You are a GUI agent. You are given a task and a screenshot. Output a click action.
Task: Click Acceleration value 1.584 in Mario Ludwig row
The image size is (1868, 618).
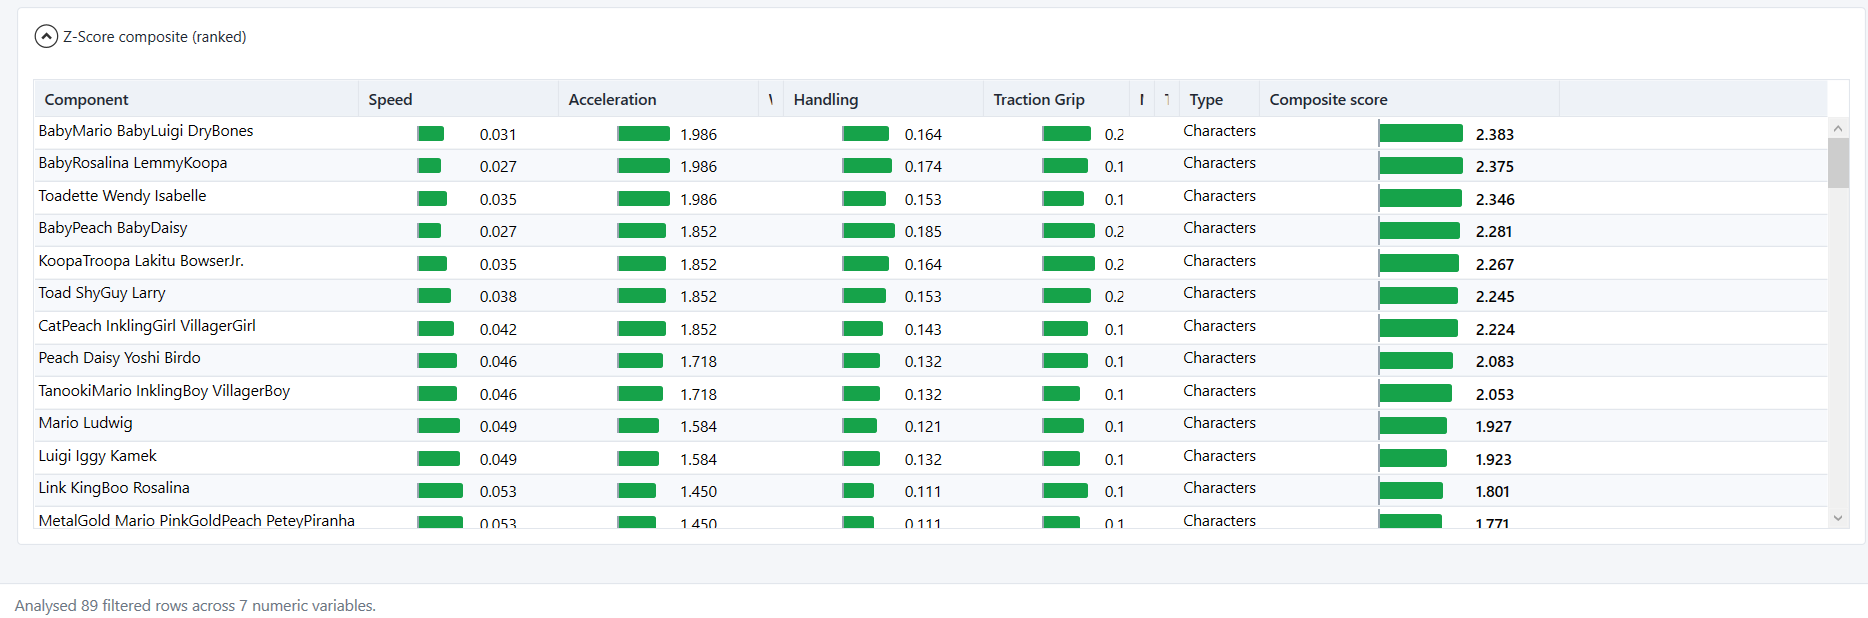pos(698,426)
